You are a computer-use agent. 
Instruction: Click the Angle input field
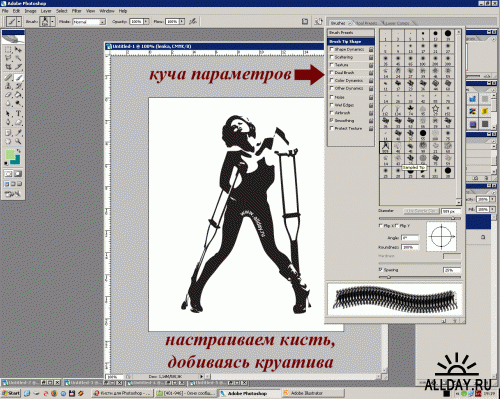pos(410,238)
